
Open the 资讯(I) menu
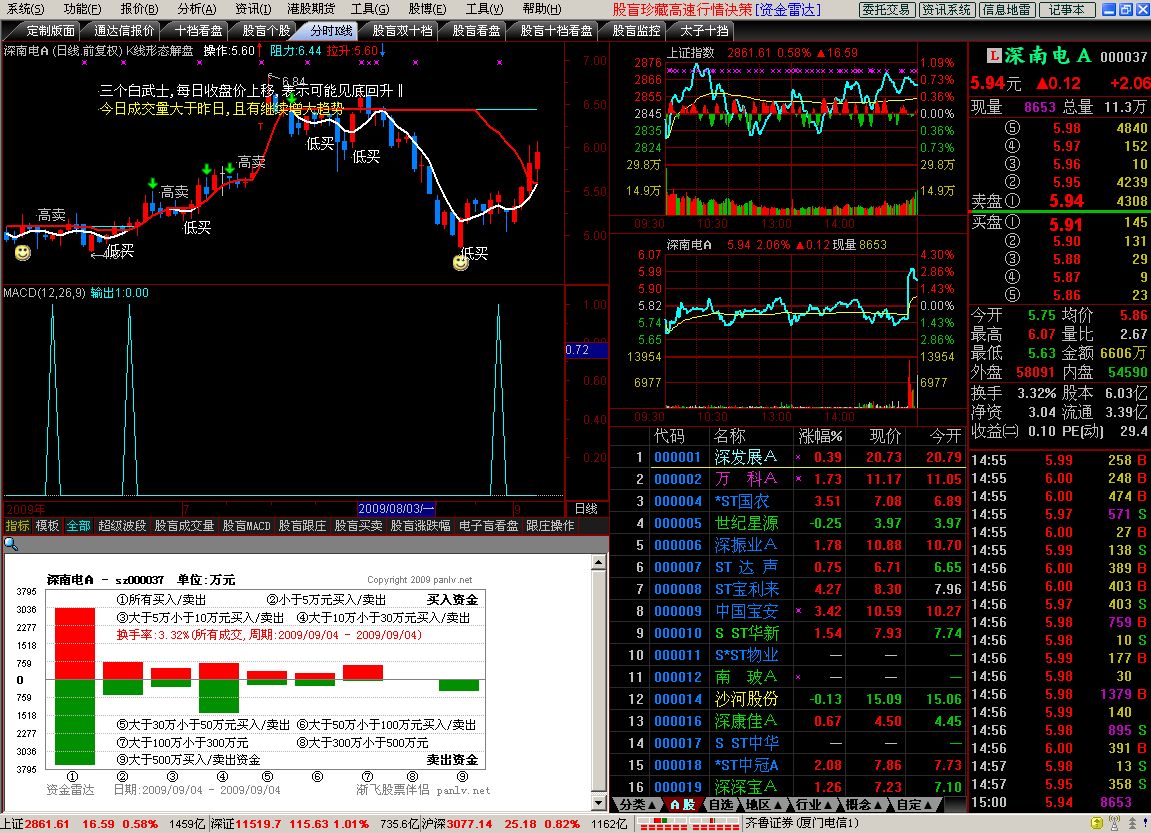pyautogui.click(x=253, y=9)
